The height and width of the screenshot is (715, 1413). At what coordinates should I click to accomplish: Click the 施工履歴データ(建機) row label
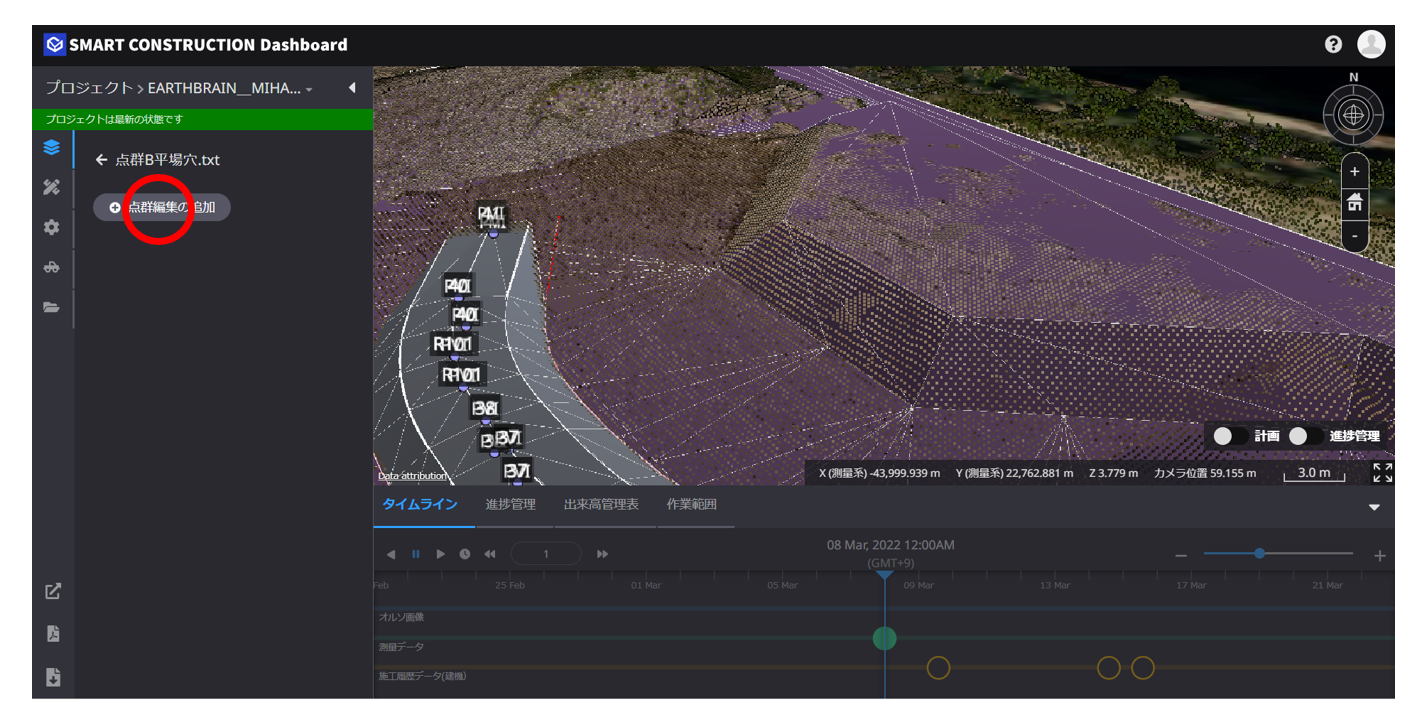[x=422, y=676]
